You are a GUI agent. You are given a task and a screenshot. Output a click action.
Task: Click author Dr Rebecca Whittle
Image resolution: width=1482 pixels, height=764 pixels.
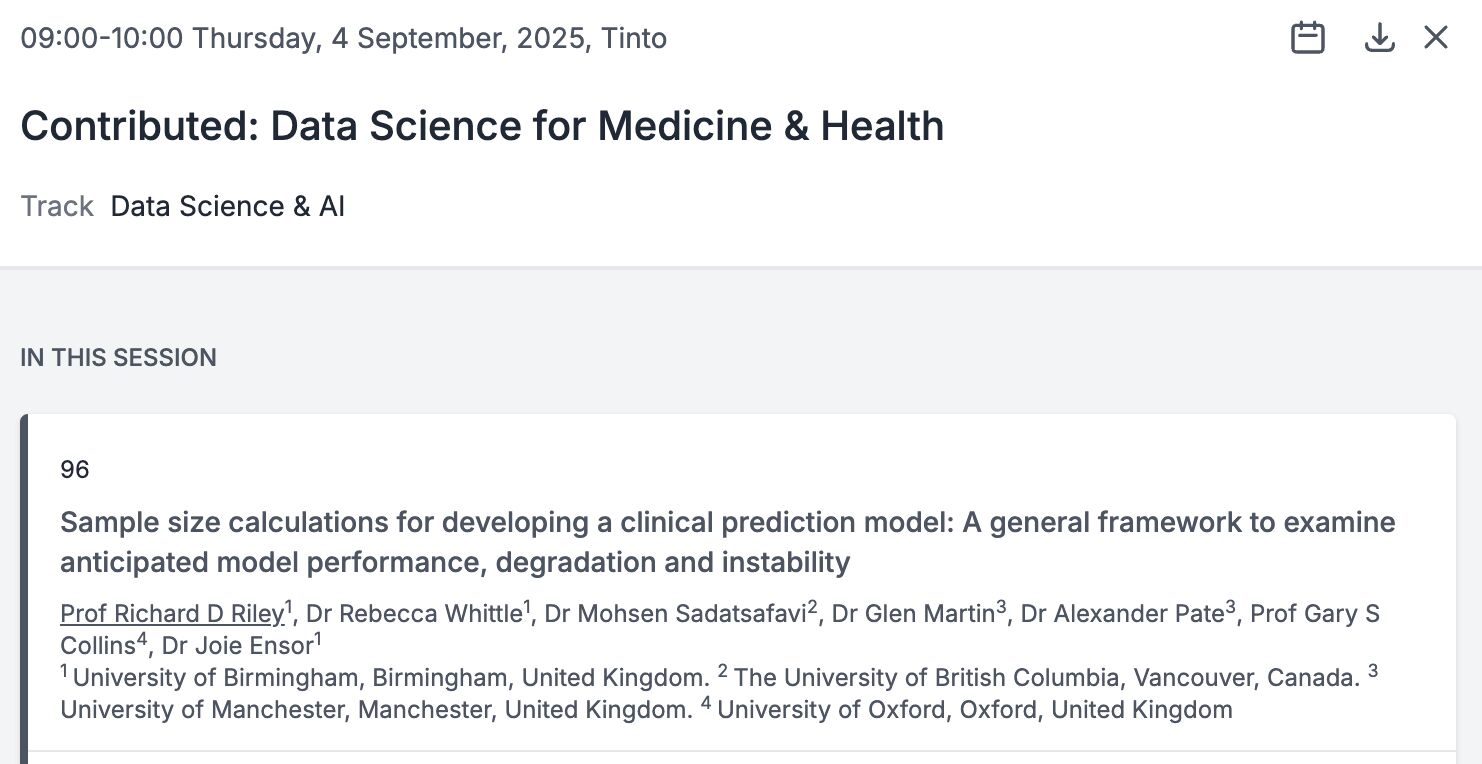click(414, 614)
